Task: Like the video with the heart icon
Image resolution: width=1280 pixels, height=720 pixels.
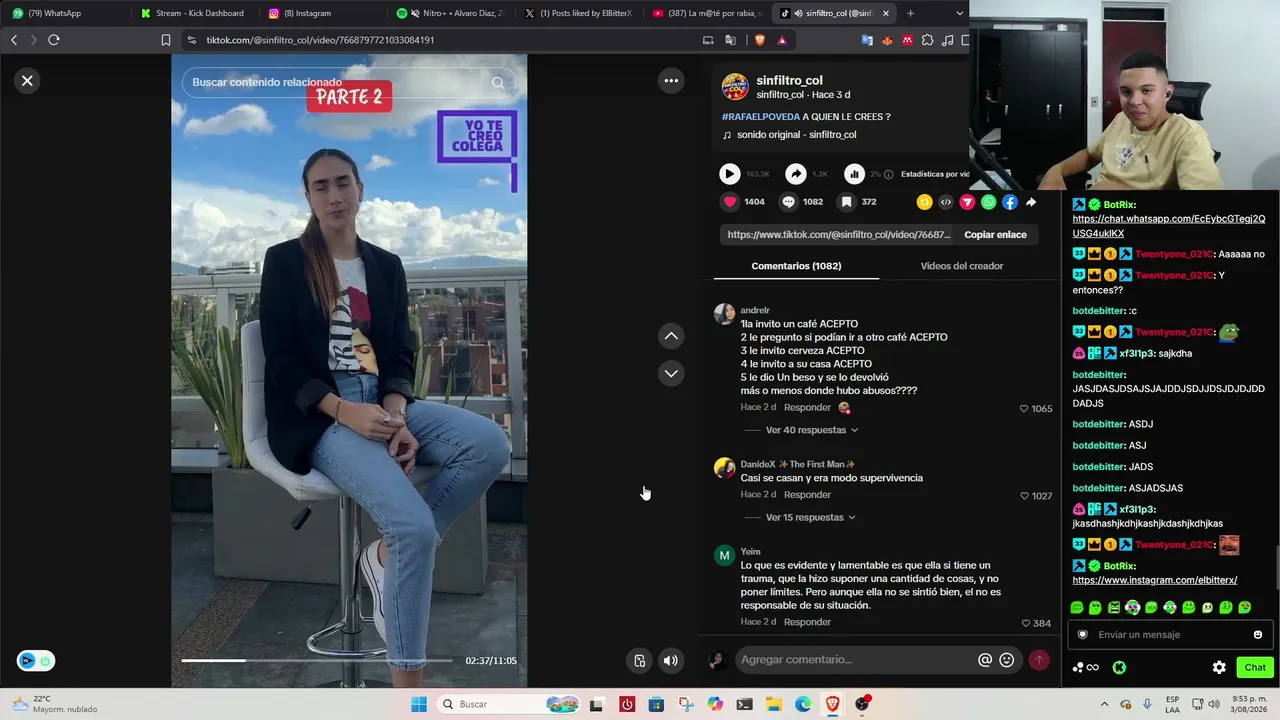Action: click(730, 202)
